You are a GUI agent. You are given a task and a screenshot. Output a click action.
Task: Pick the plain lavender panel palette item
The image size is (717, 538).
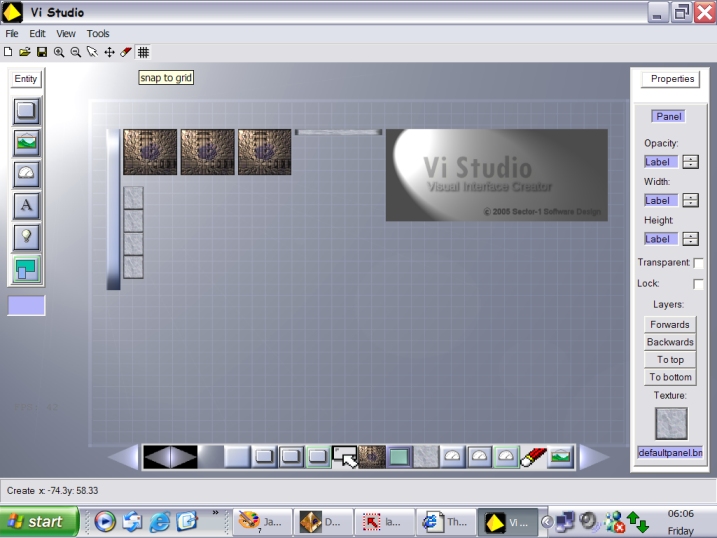237,457
